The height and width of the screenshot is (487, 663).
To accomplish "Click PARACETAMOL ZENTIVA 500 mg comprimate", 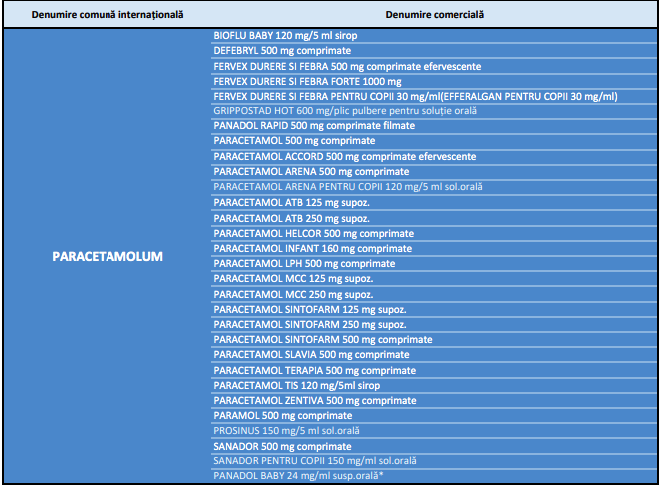I will point(434,400).
